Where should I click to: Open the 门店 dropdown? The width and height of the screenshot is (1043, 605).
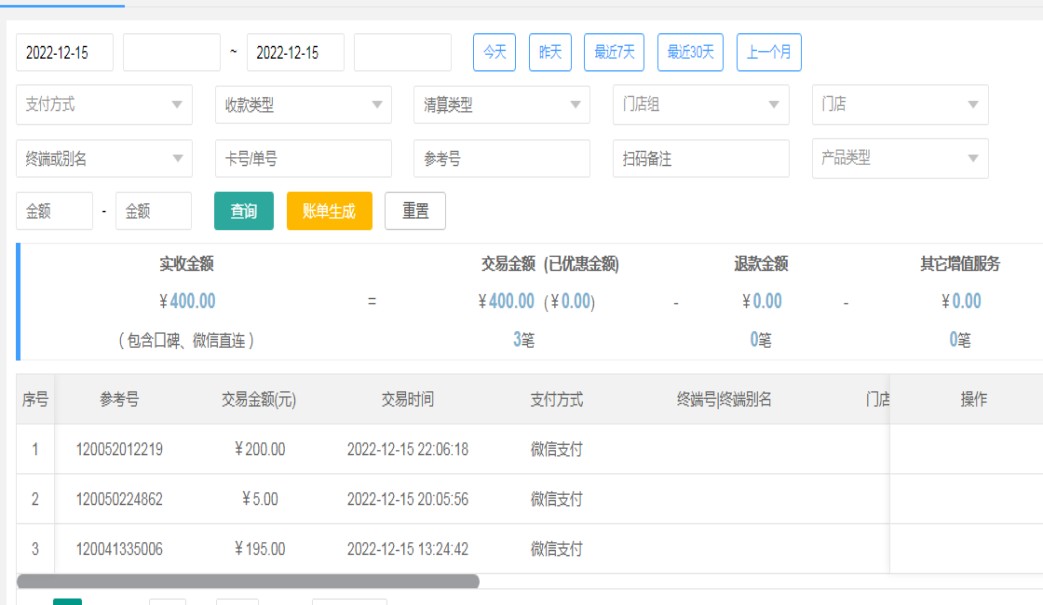[899, 105]
